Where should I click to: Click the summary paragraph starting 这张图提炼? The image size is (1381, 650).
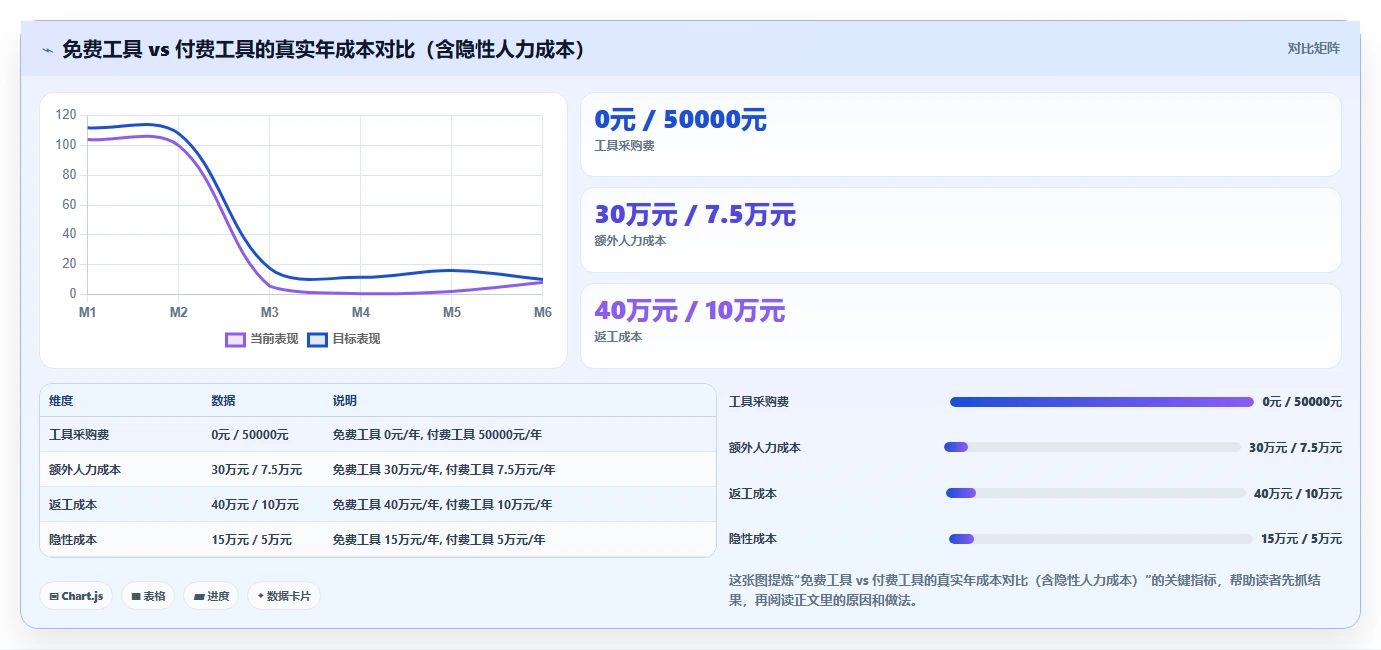[x=1026, y=590]
